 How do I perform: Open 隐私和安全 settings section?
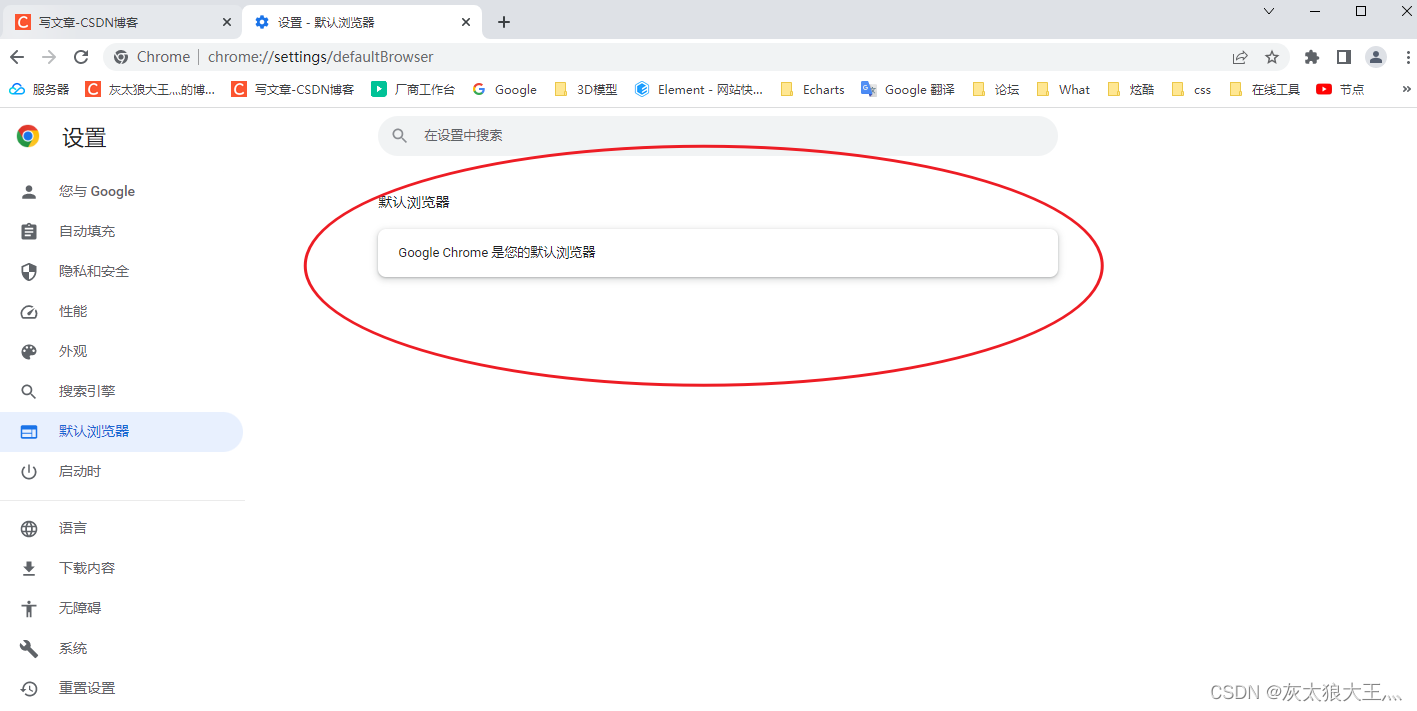click(121, 271)
